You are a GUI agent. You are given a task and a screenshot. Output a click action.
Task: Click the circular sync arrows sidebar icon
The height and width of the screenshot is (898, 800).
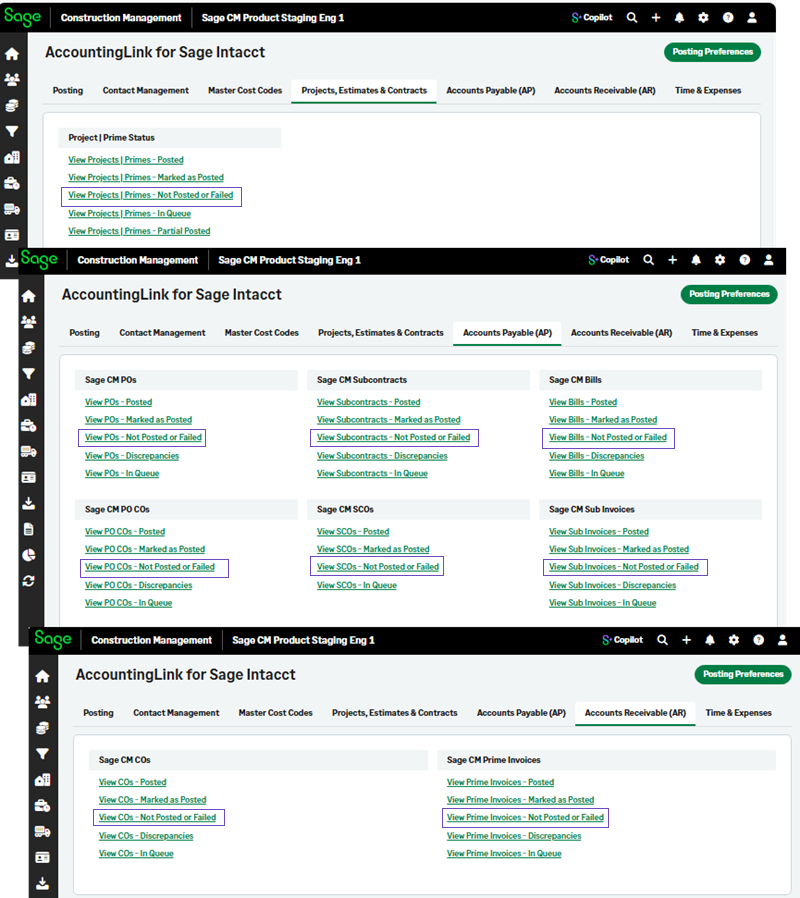pyautogui.click(x=28, y=581)
